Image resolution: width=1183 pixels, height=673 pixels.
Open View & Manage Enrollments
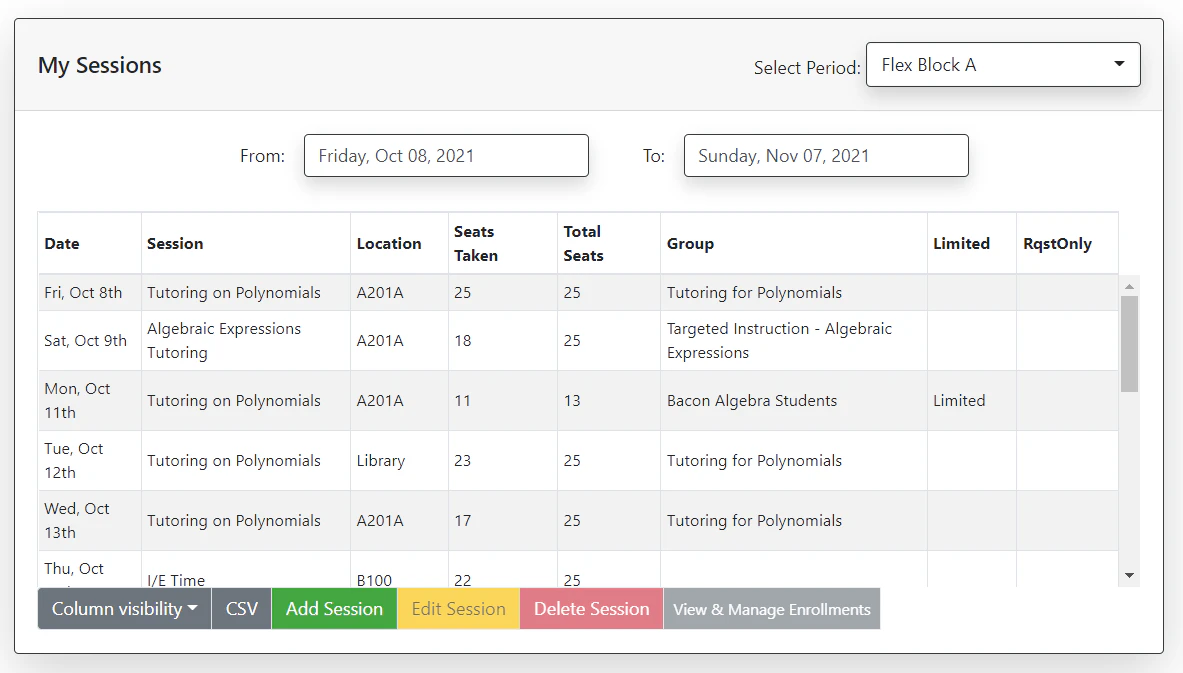(x=771, y=608)
